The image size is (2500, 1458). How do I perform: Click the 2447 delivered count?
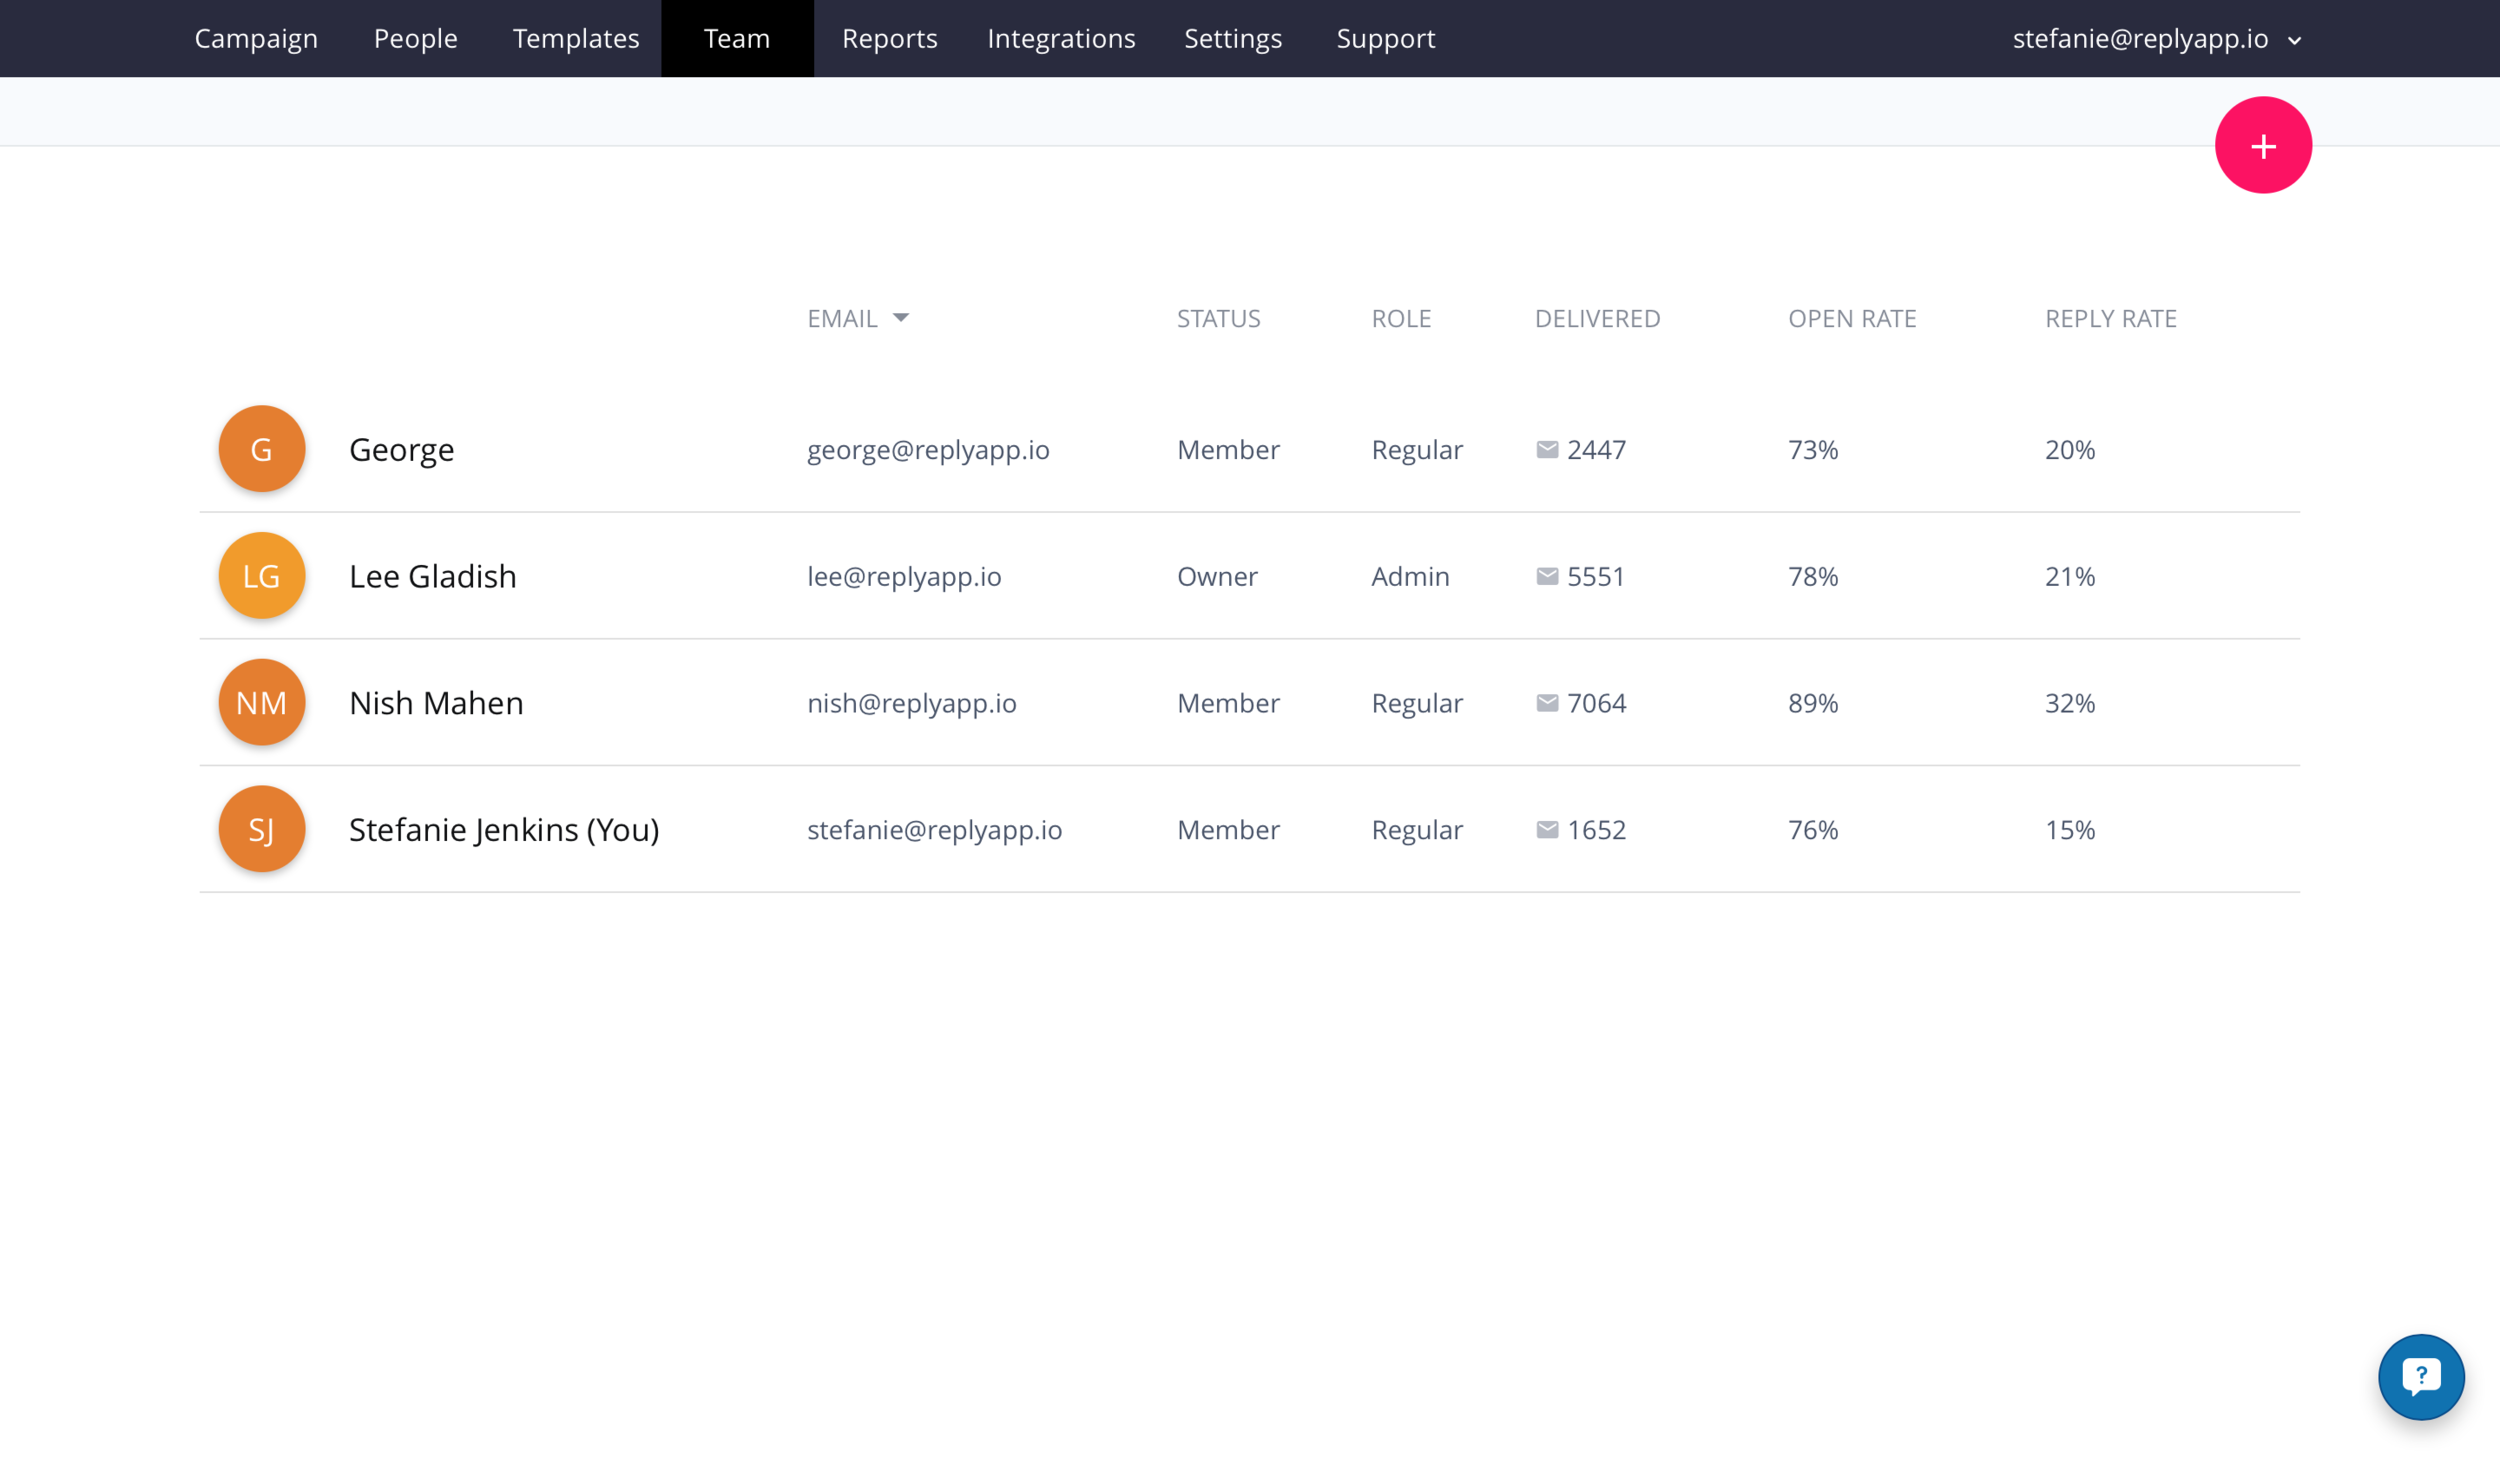click(1596, 450)
